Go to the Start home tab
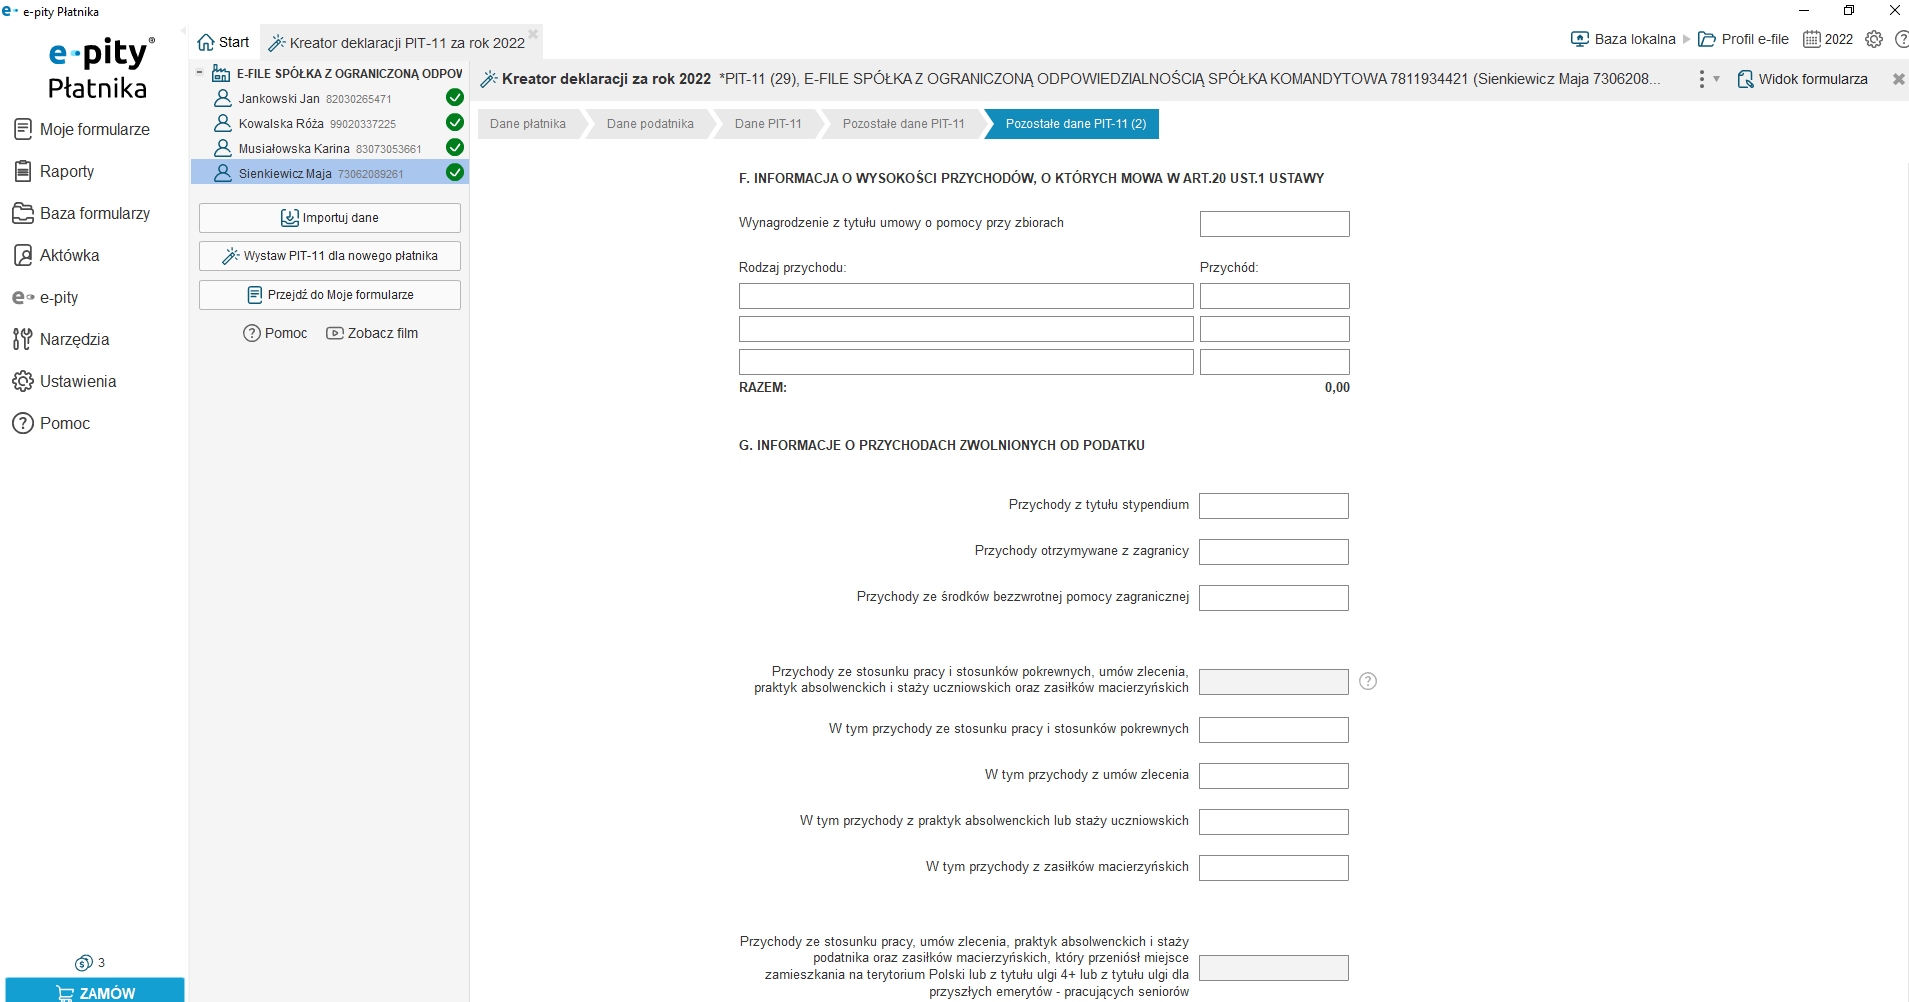The width and height of the screenshot is (1909, 1002). (223, 42)
